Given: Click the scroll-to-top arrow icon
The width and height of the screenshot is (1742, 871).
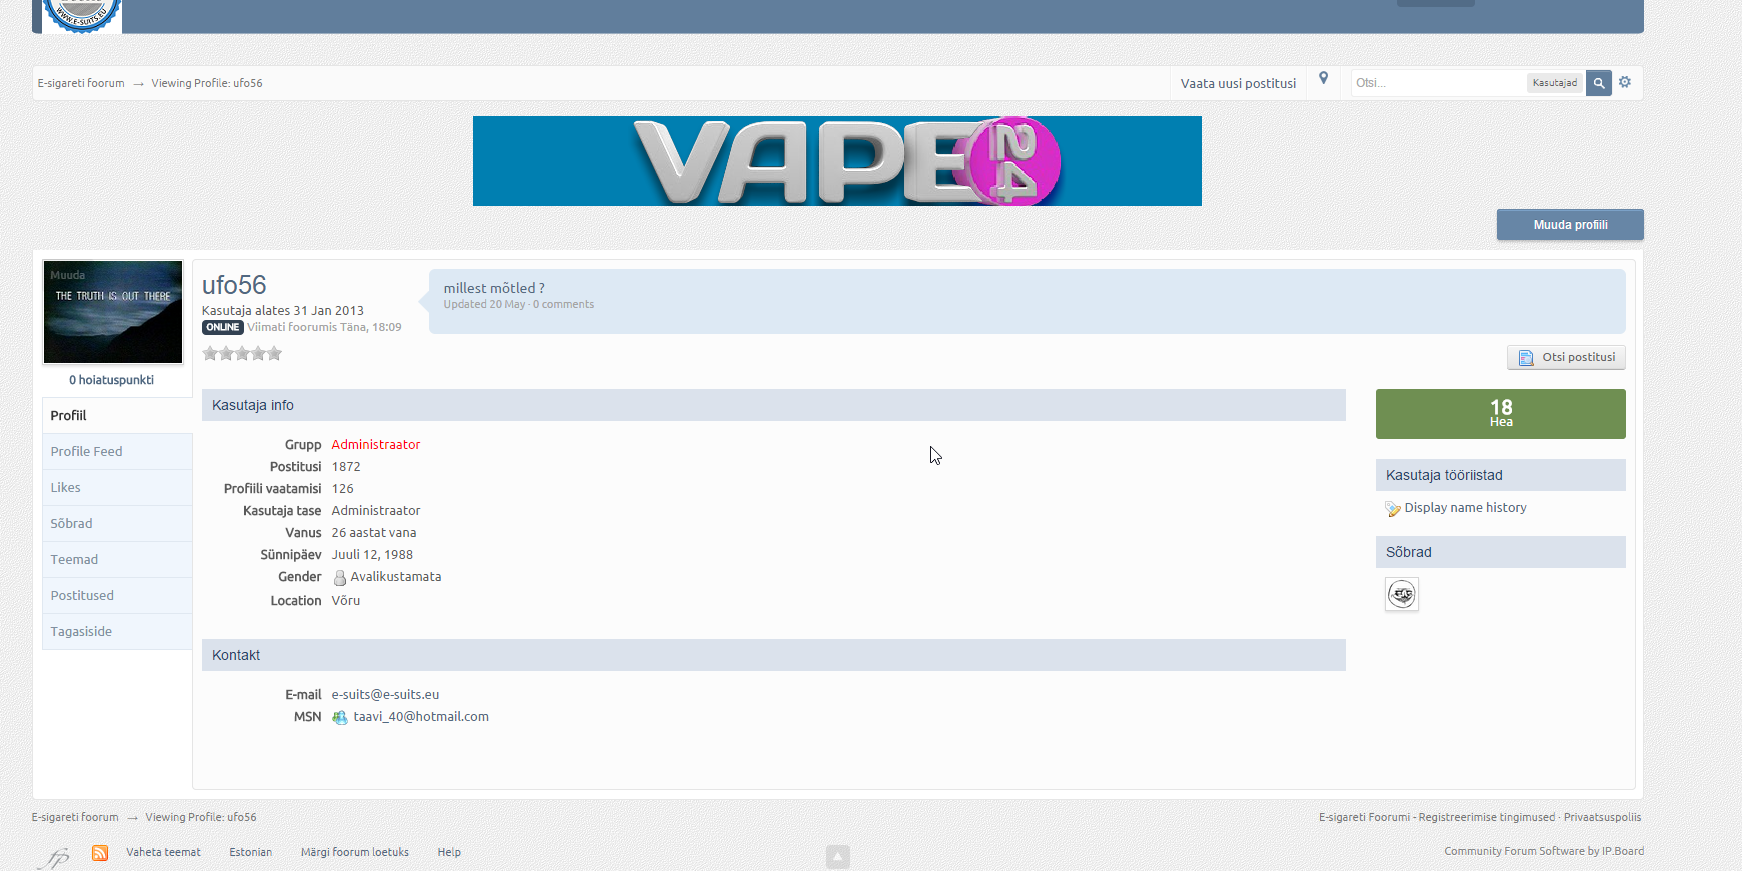Looking at the screenshot, I should 838,857.
